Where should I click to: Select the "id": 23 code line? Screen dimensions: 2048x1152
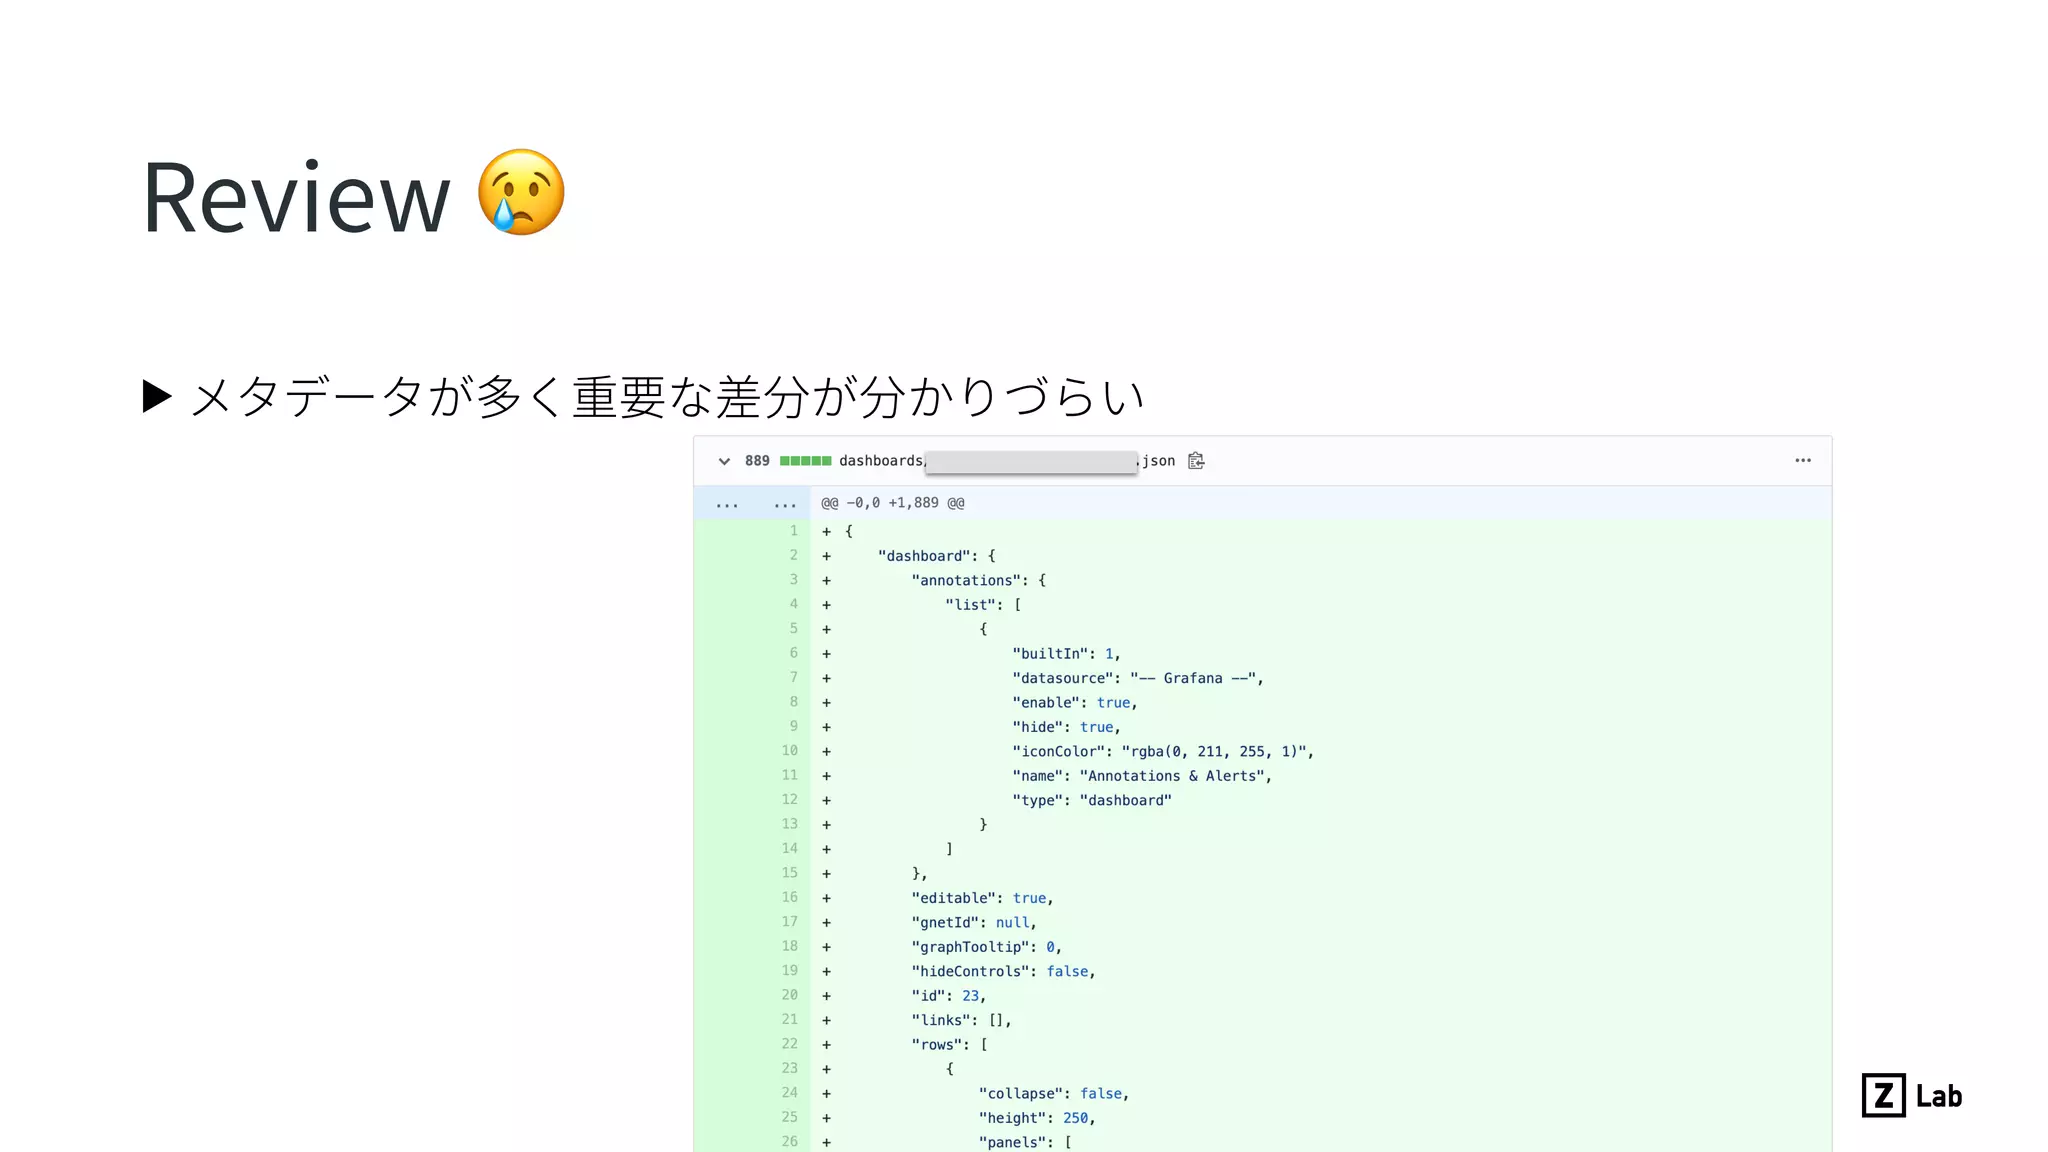click(949, 996)
